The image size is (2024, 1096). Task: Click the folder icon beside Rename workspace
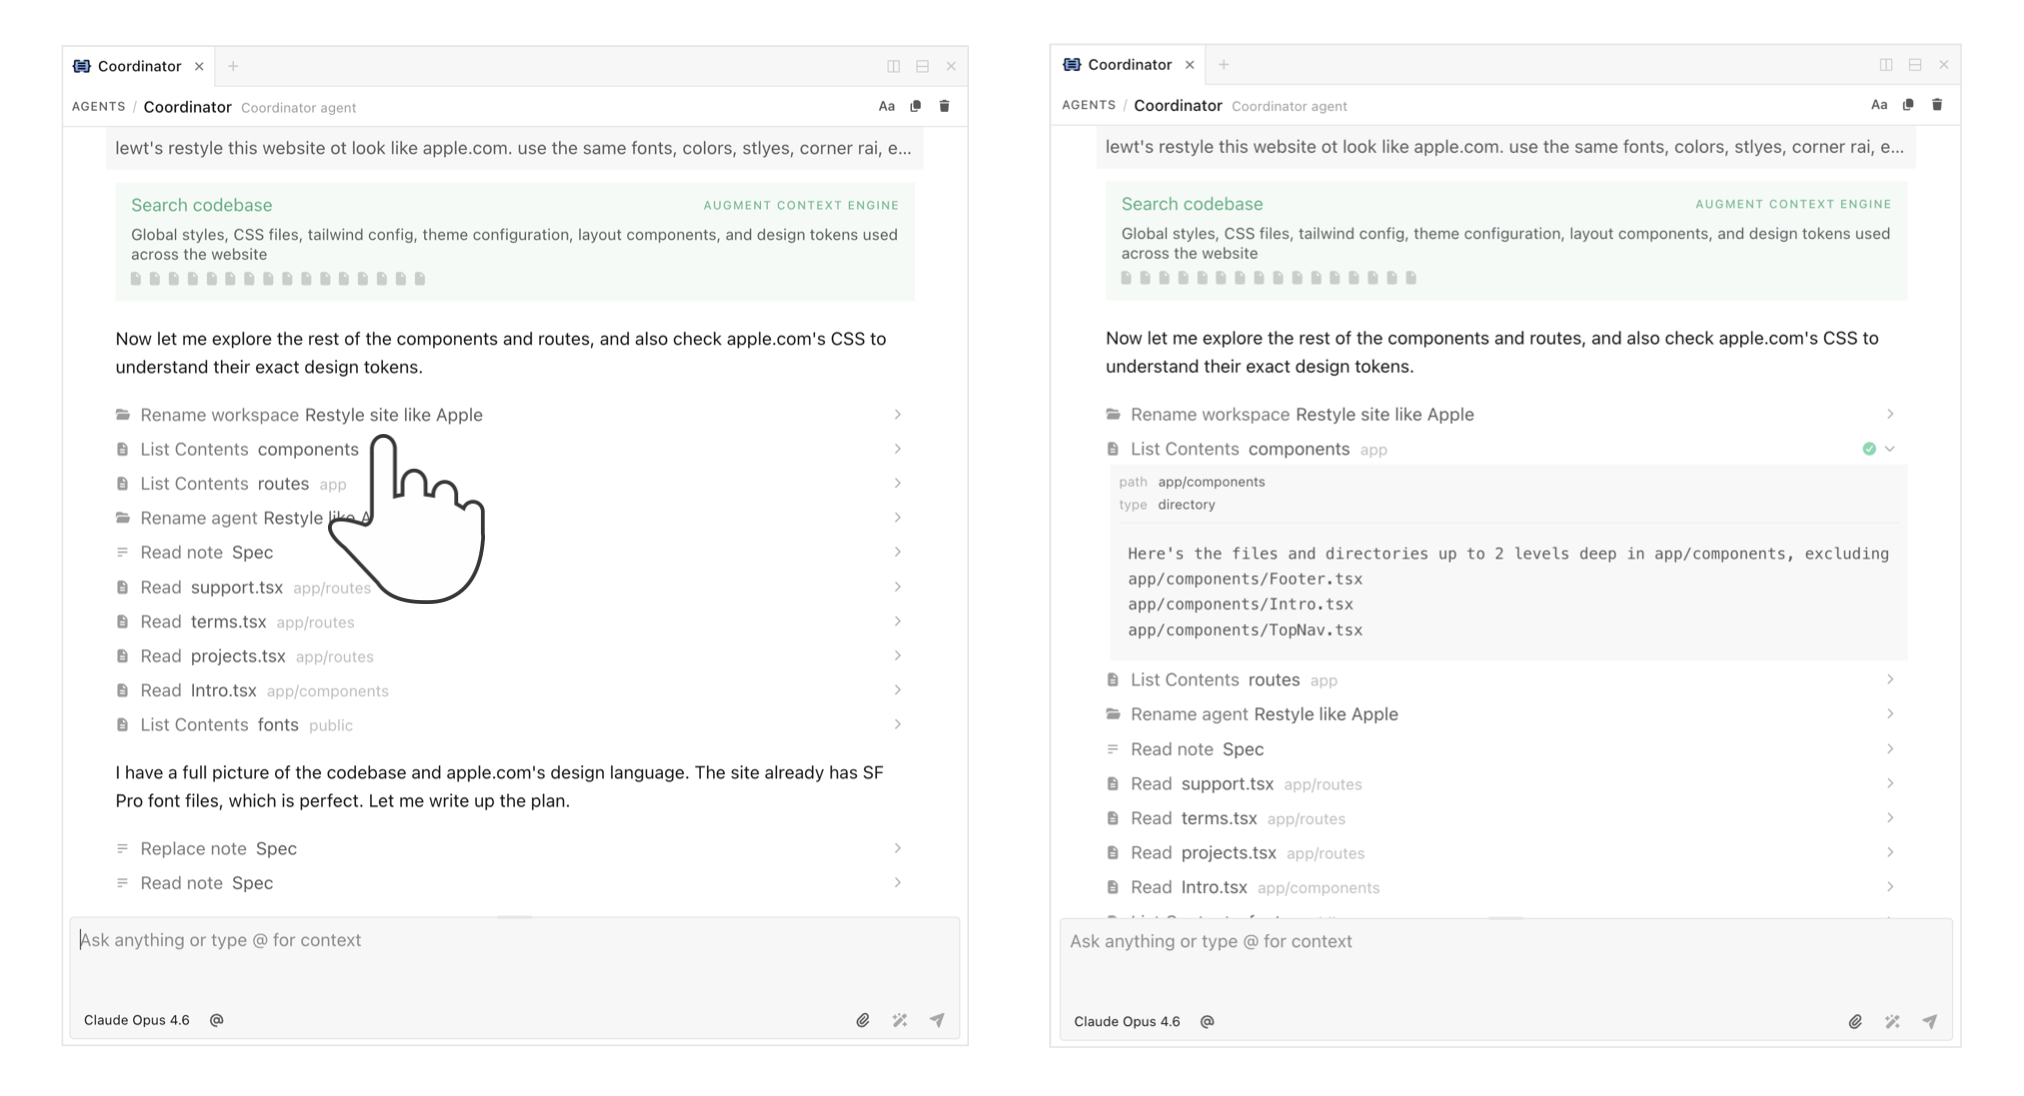122,414
